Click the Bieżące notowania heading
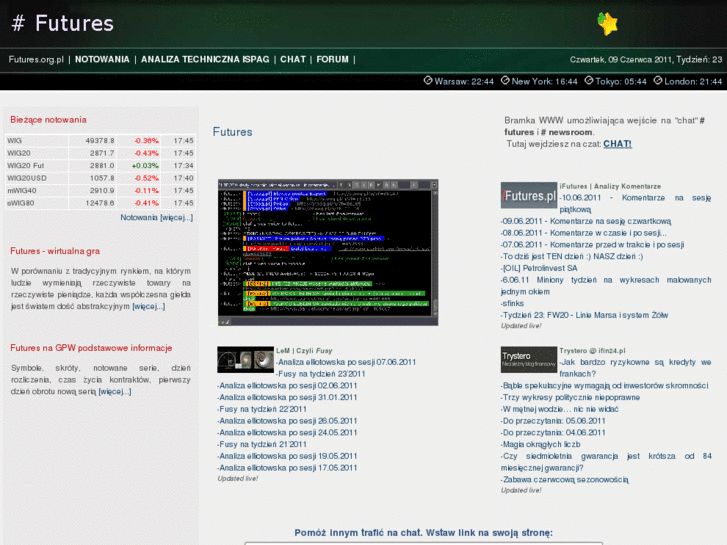 pyautogui.click(x=48, y=120)
